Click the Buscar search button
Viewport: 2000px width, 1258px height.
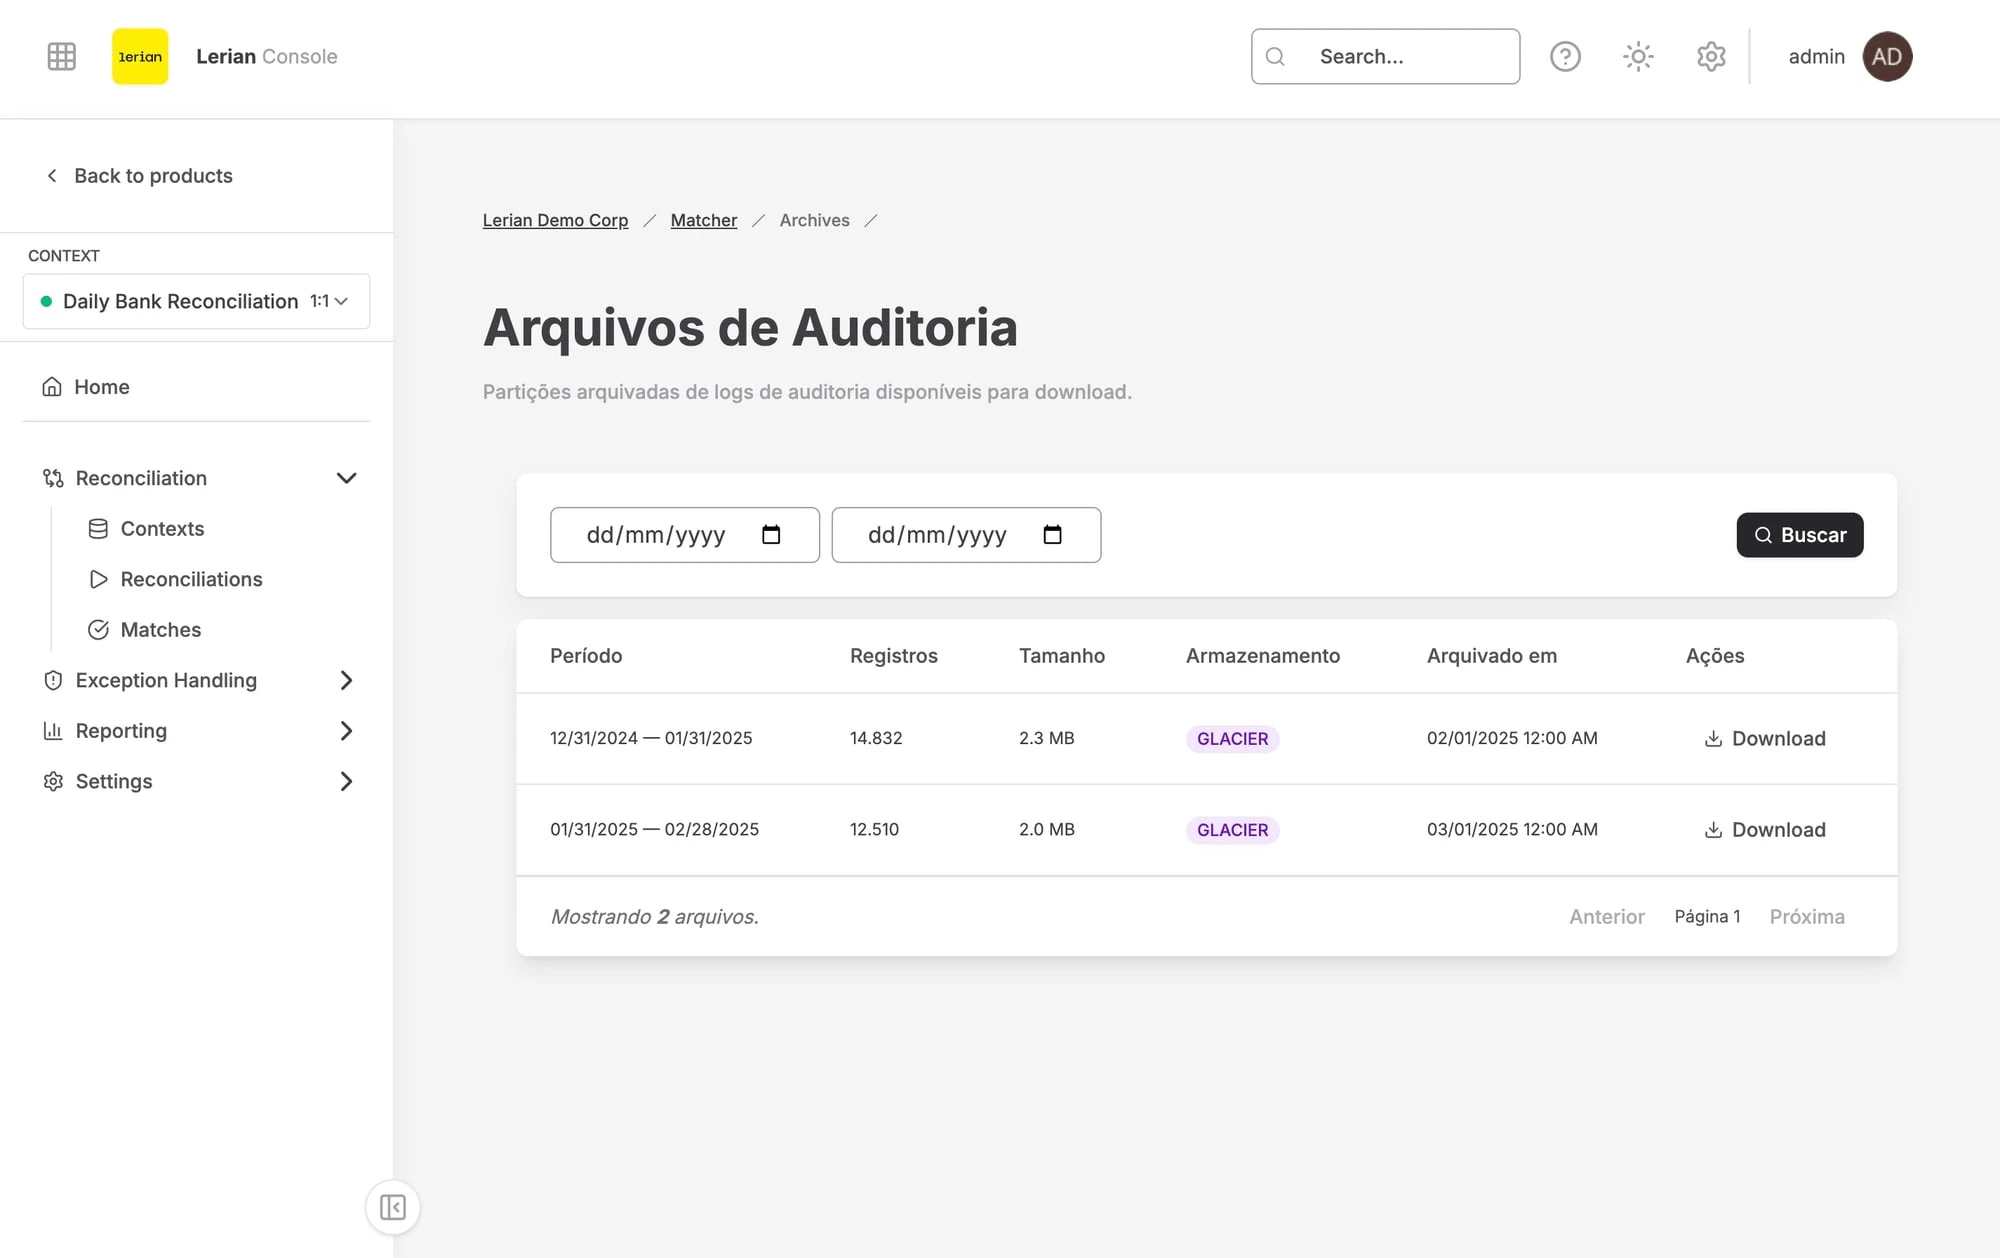click(1799, 535)
